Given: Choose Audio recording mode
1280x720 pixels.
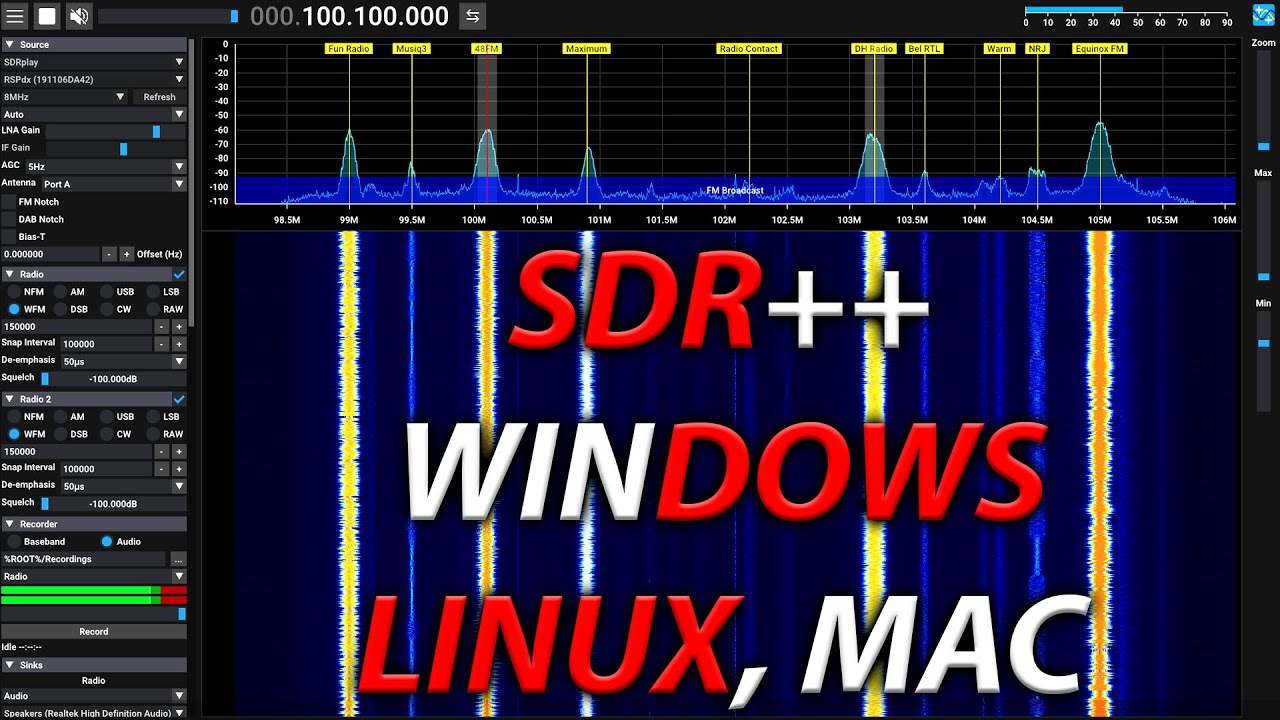Looking at the screenshot, I should (107, 541).
